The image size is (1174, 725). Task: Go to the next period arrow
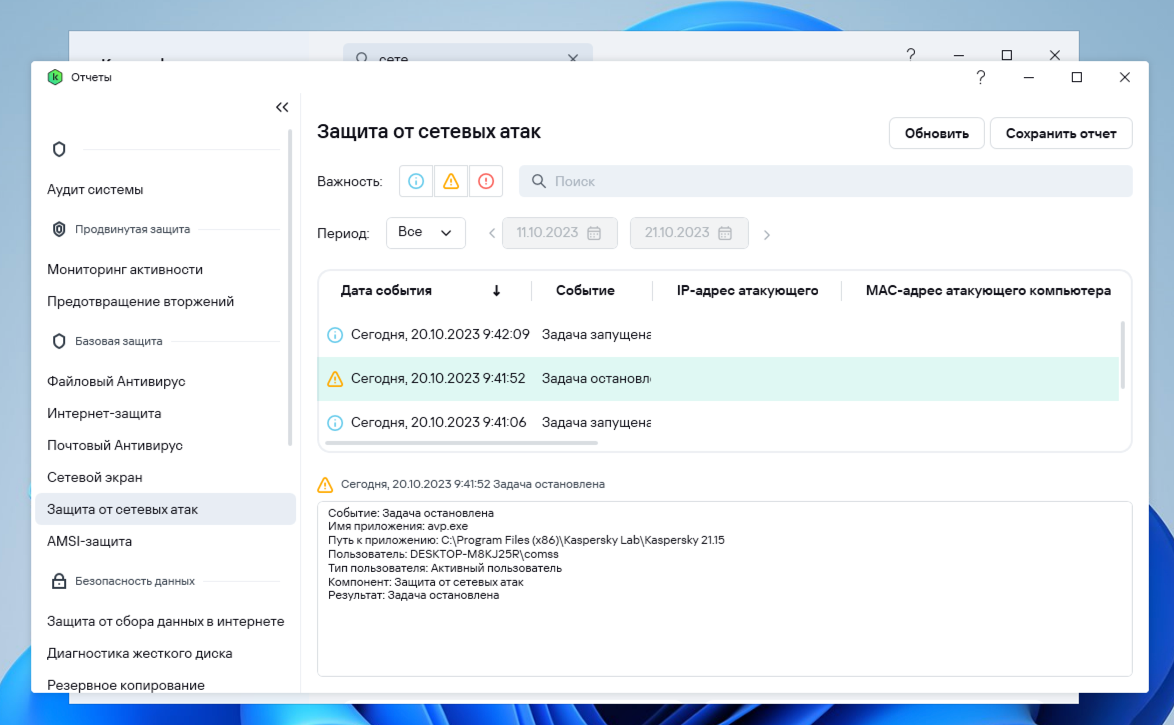coord(767,234)
